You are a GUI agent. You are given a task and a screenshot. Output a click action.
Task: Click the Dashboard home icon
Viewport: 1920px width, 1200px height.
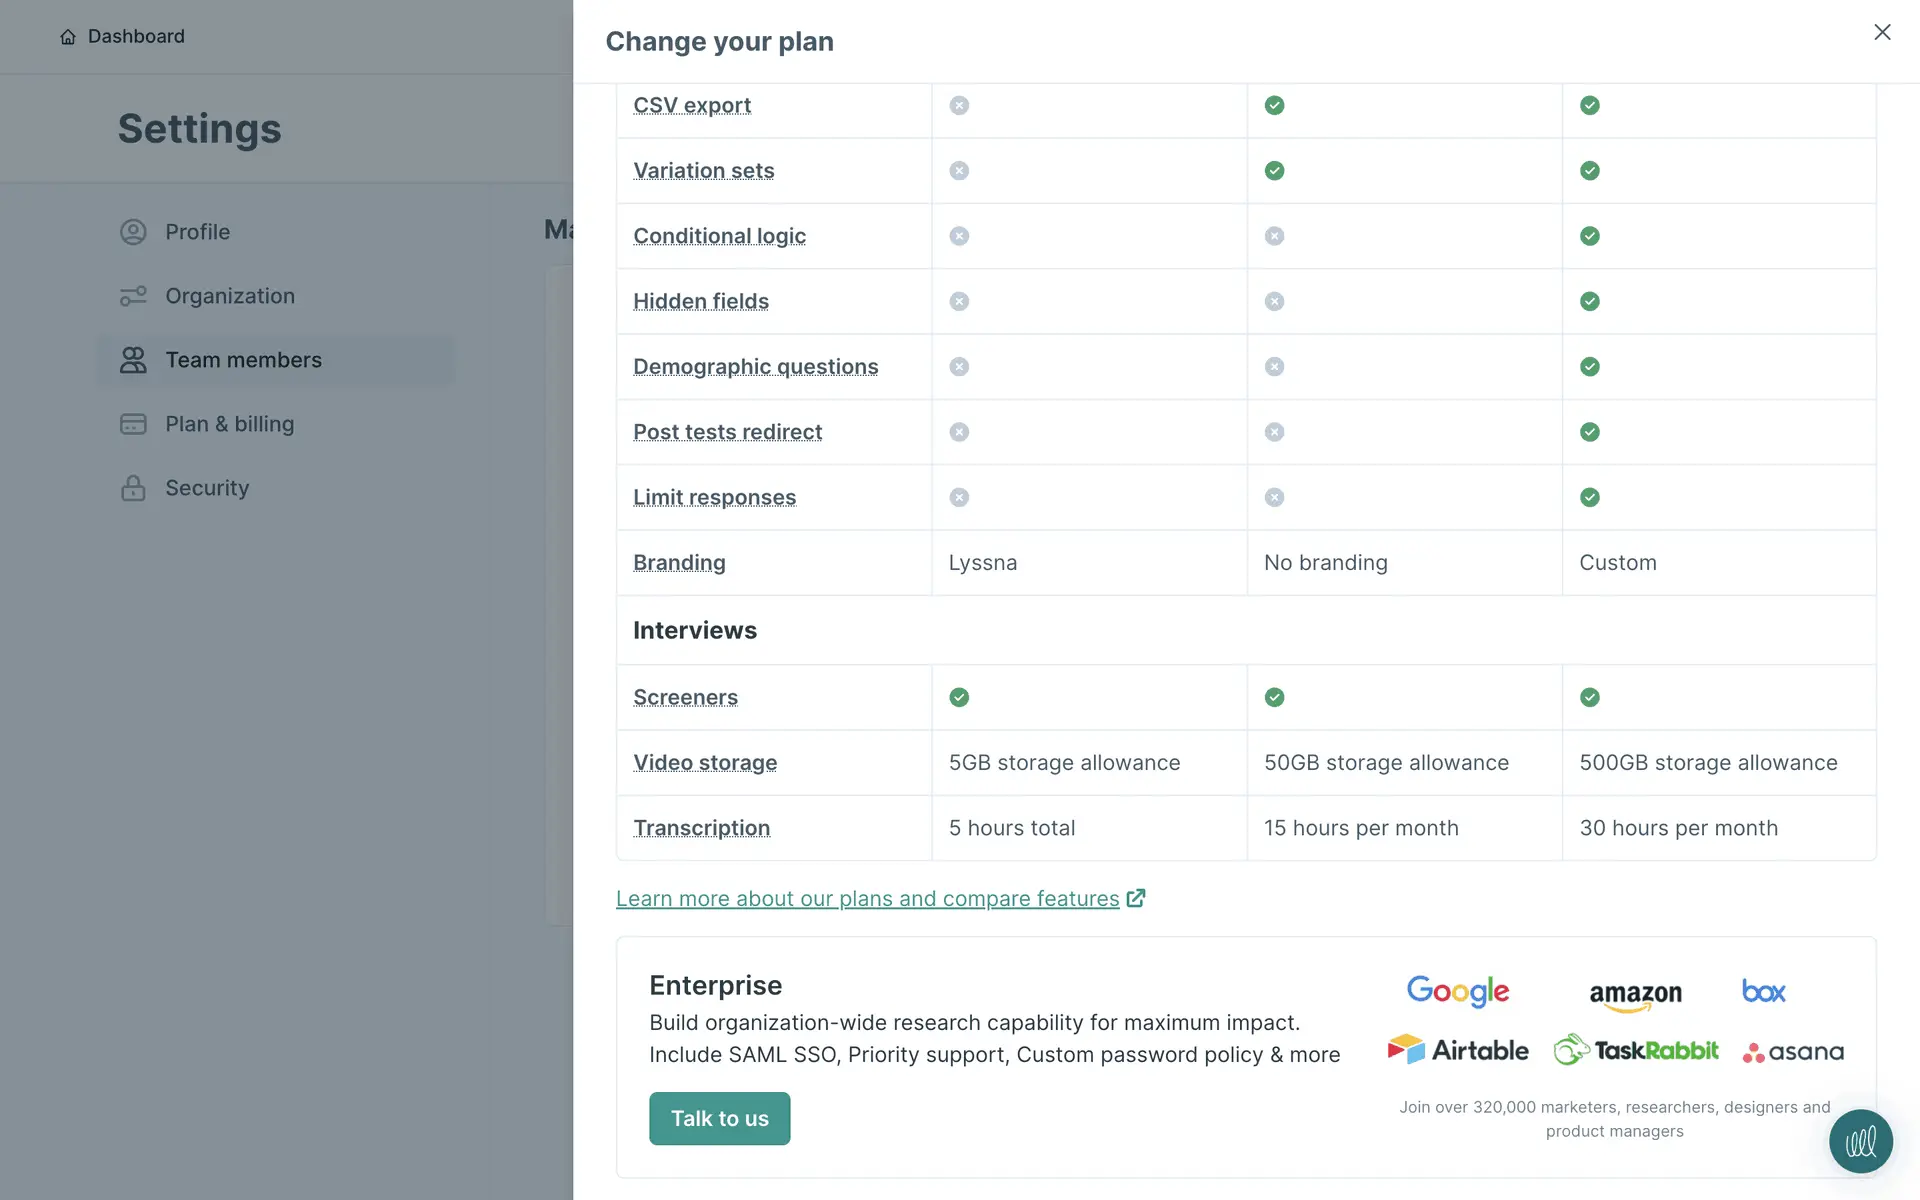tap(68, 37)
